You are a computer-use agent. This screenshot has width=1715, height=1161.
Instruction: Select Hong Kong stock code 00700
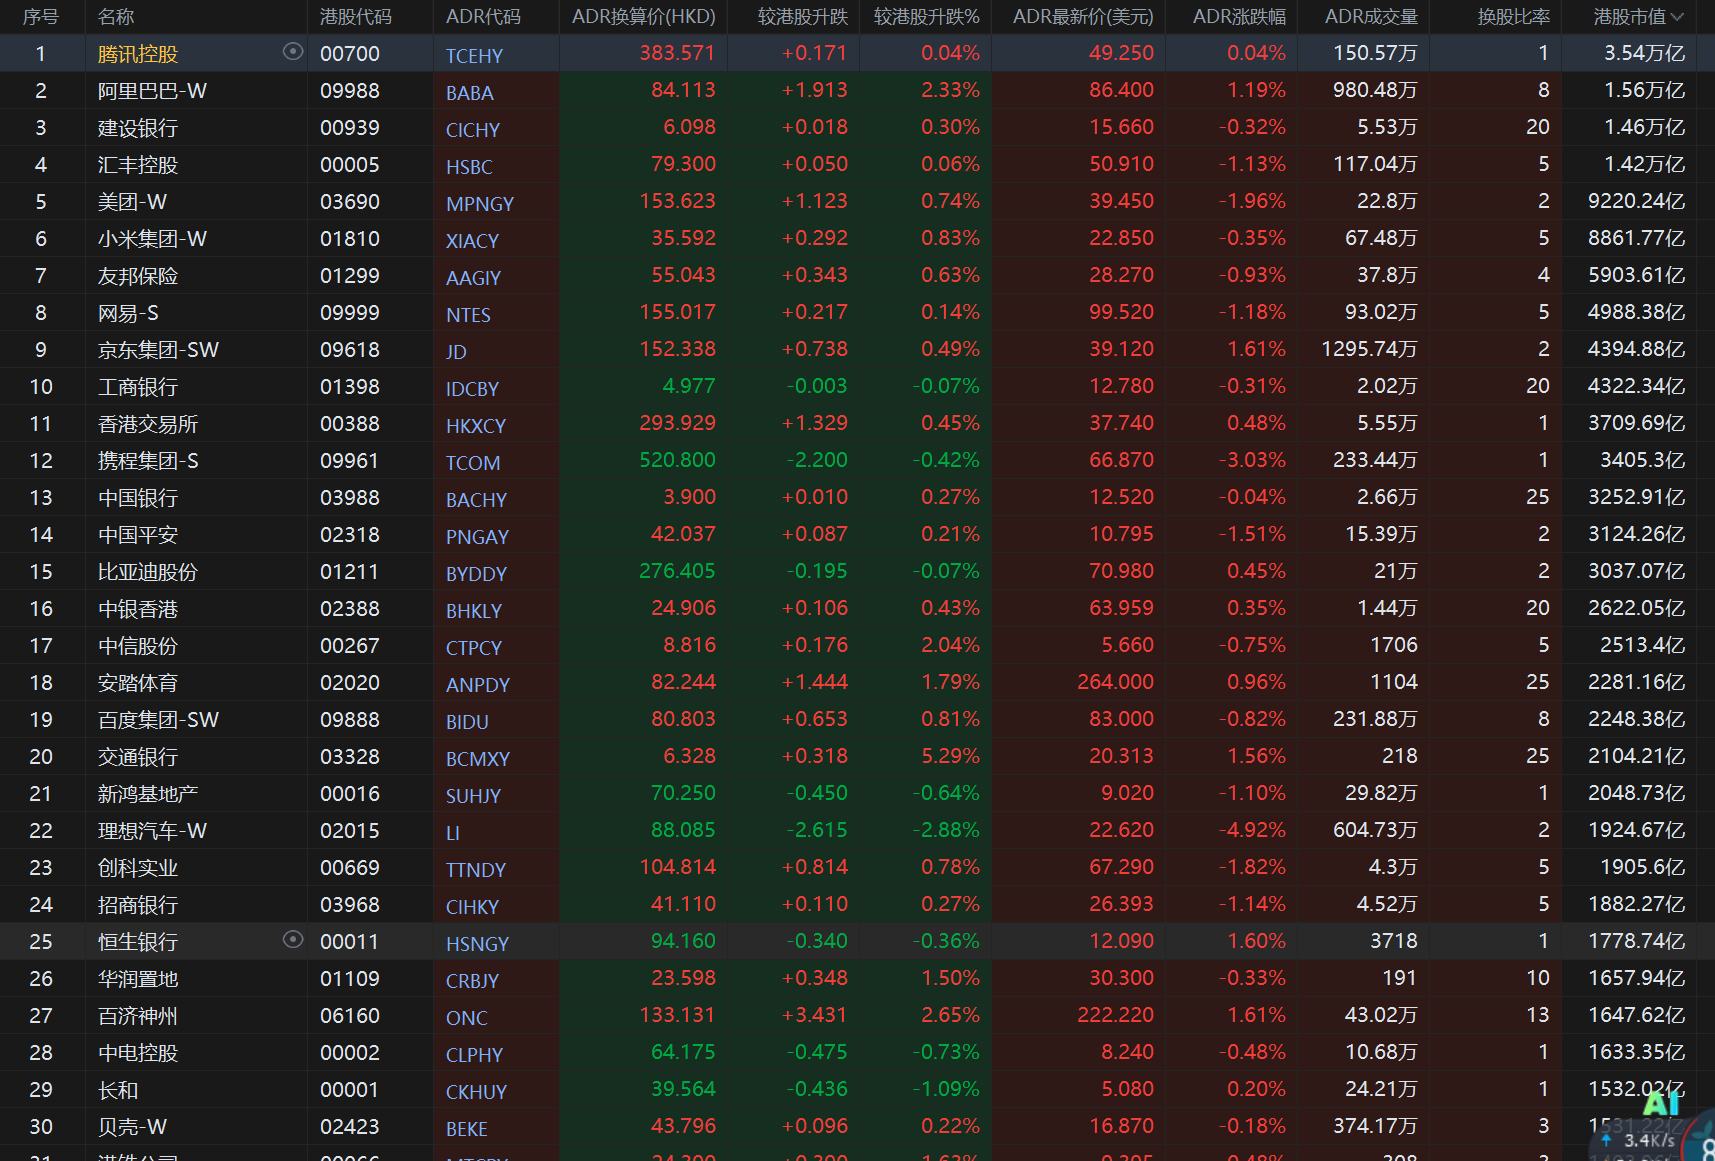[x=350, y=54]
